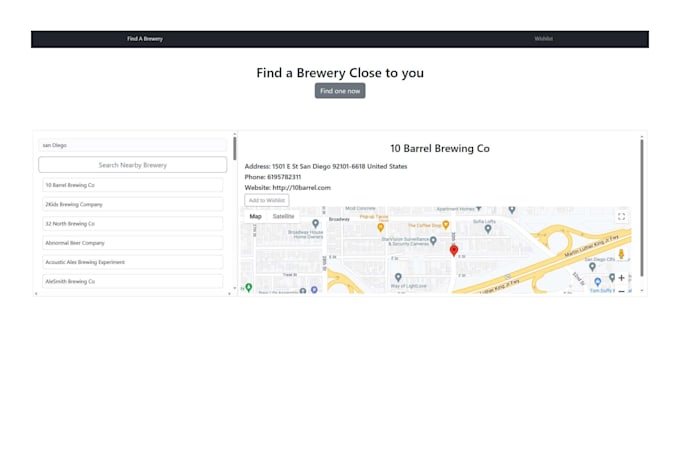Click The Coffee Shop orange pin
The image size is (680, 459).
click(x=445, y=225)
